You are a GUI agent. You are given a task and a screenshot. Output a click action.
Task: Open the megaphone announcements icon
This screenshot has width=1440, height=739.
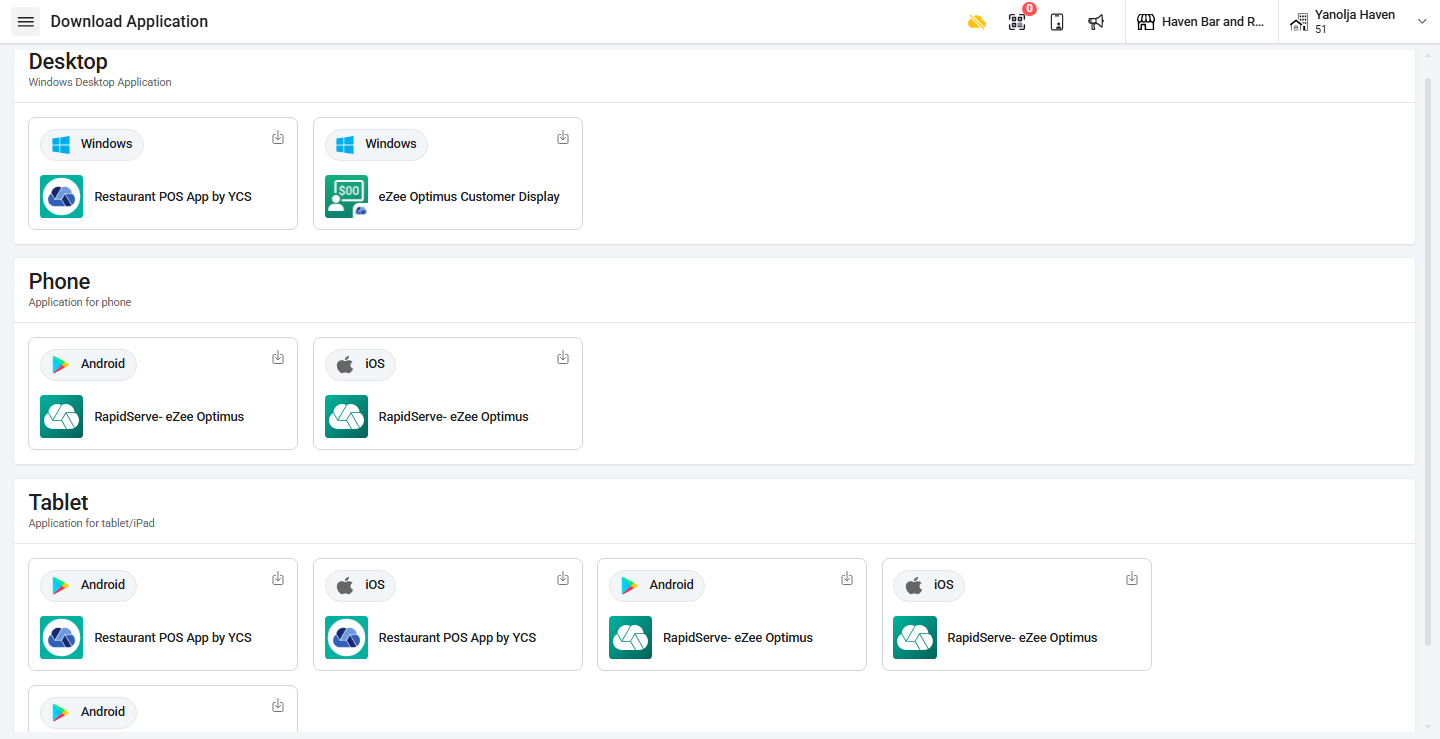(x=1096, y=22)
